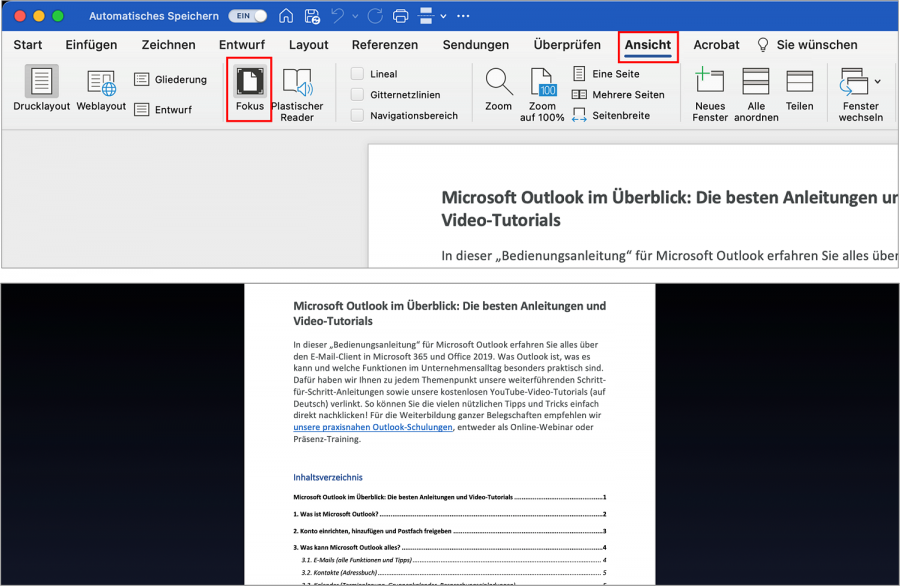
Task: Open the ellipsis overflow menu in the toolbar
Action: click(463, 15)
